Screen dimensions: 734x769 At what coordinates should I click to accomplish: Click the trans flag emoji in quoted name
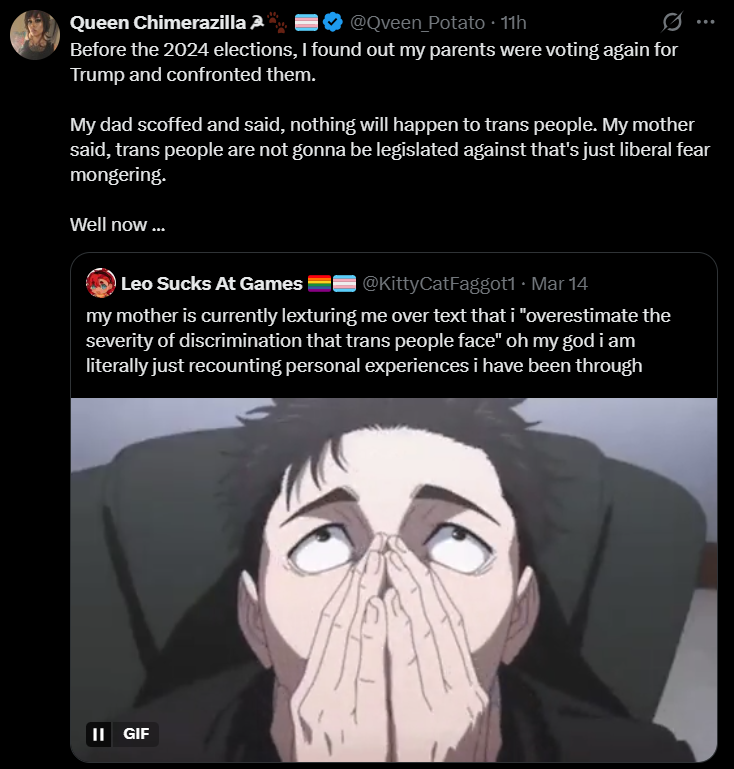344,283
